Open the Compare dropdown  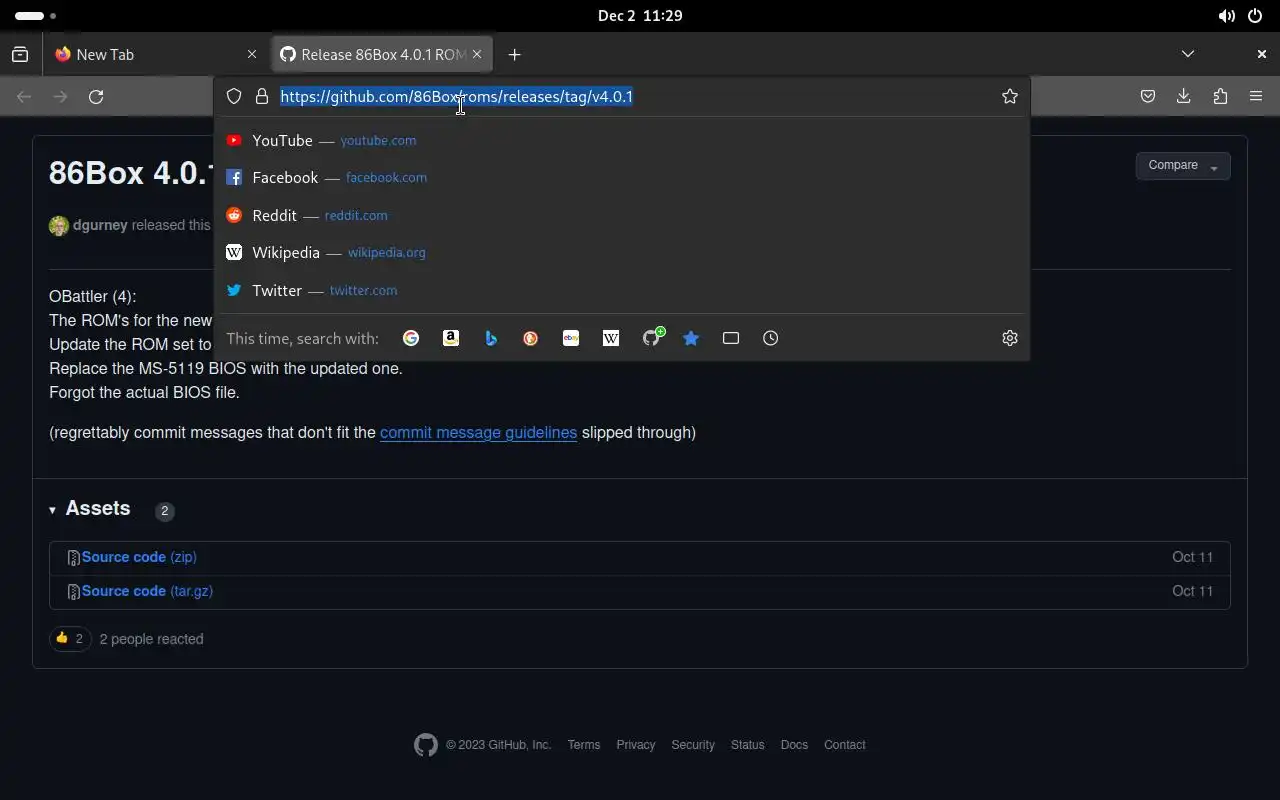1183,166
